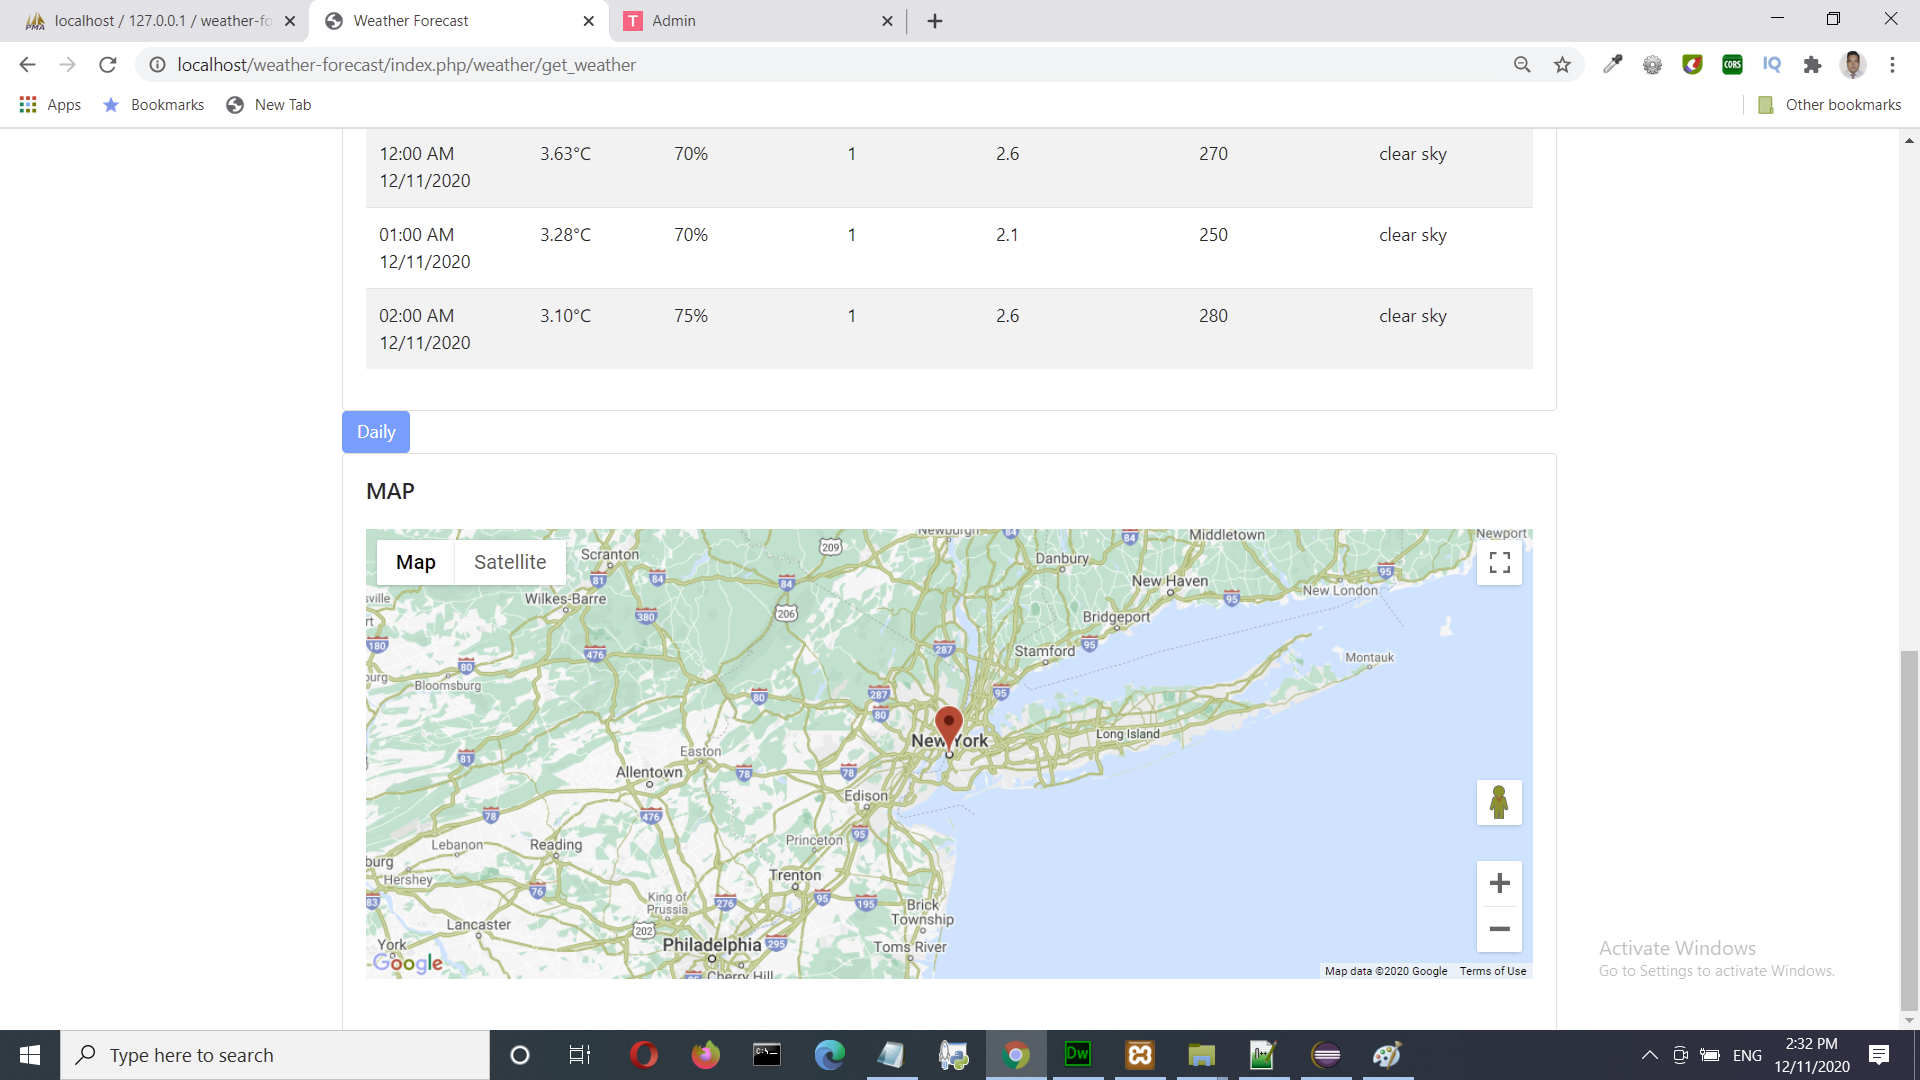Image resolution: width=1920 pixels, height=1080 pixels.
Task: Switch the map back to Map view
Action: pyautogui.click(x=415, y=561)
